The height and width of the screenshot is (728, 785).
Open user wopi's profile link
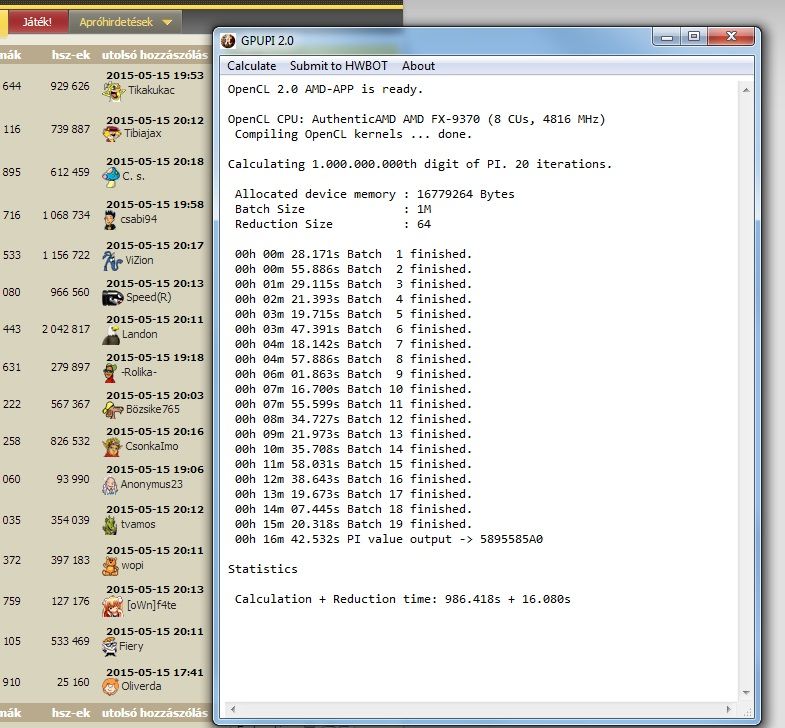133,565
